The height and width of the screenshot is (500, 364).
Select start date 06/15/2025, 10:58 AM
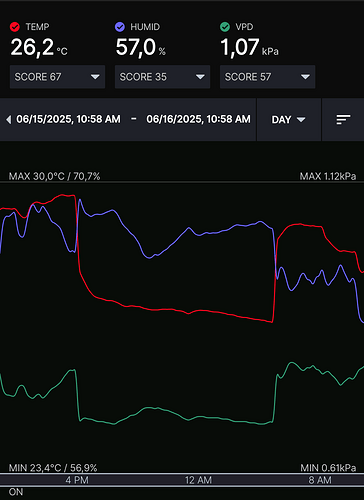68,119
